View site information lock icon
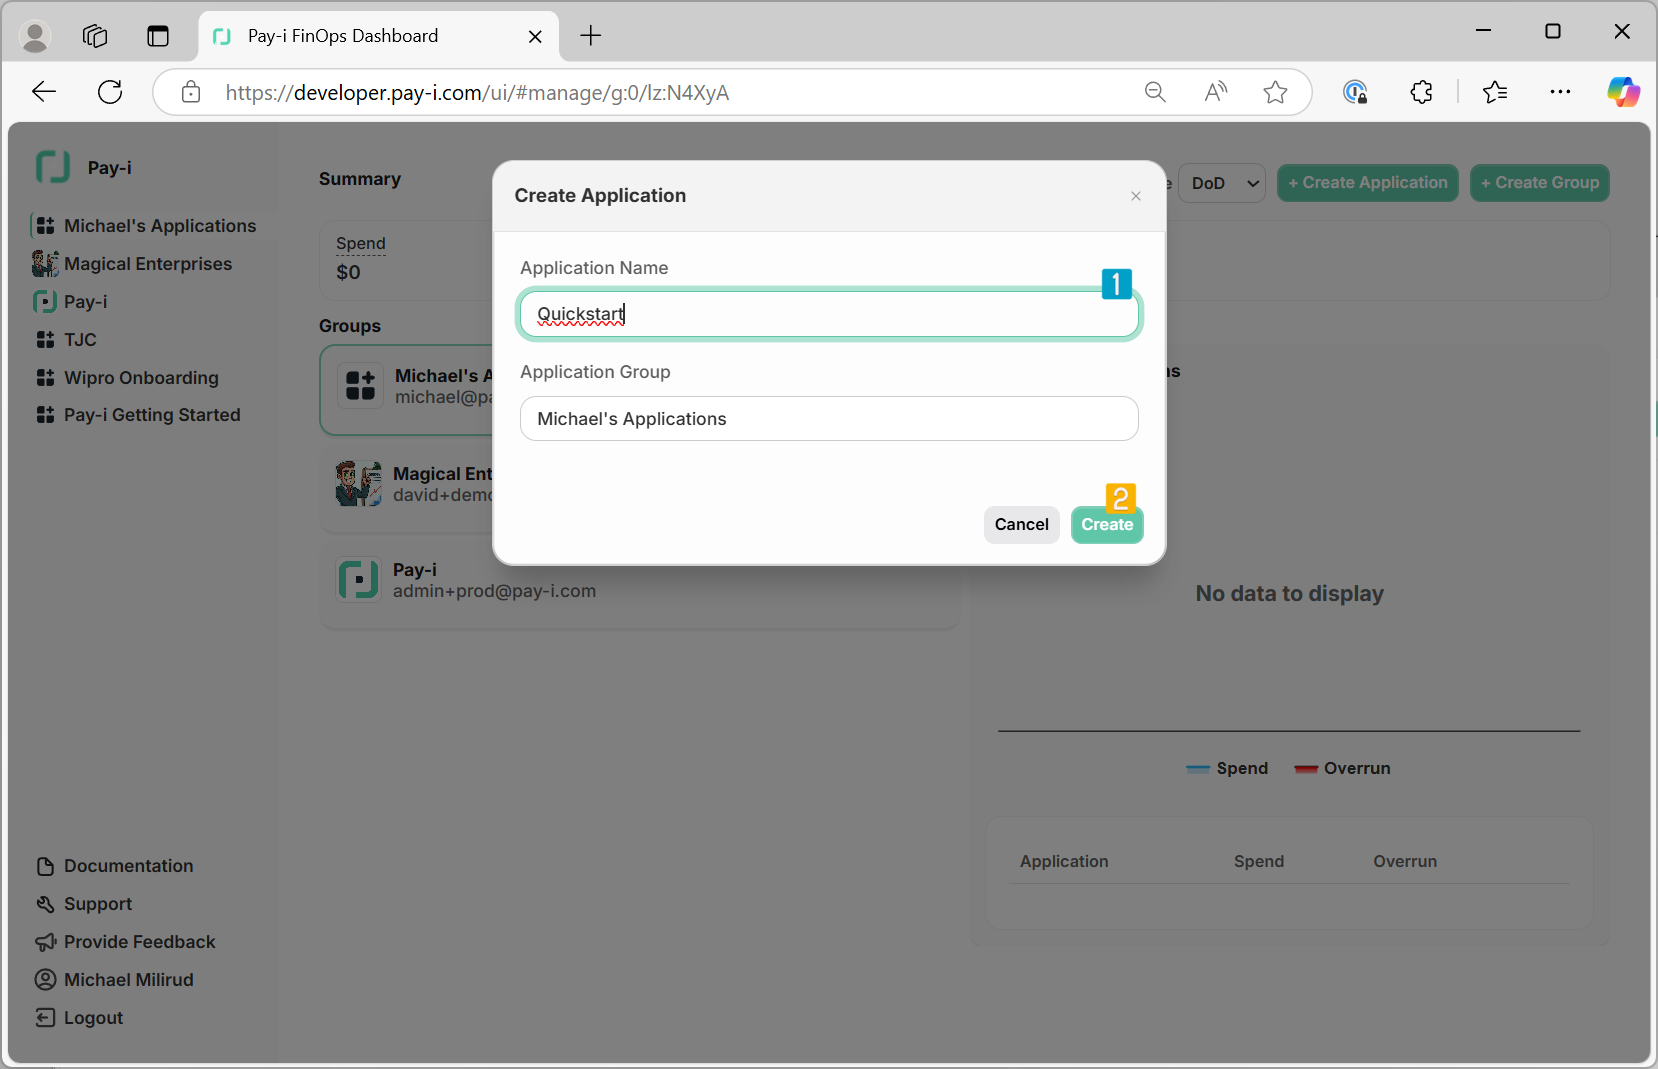This screenshot has width=1658, height=1069. point(191,93)
